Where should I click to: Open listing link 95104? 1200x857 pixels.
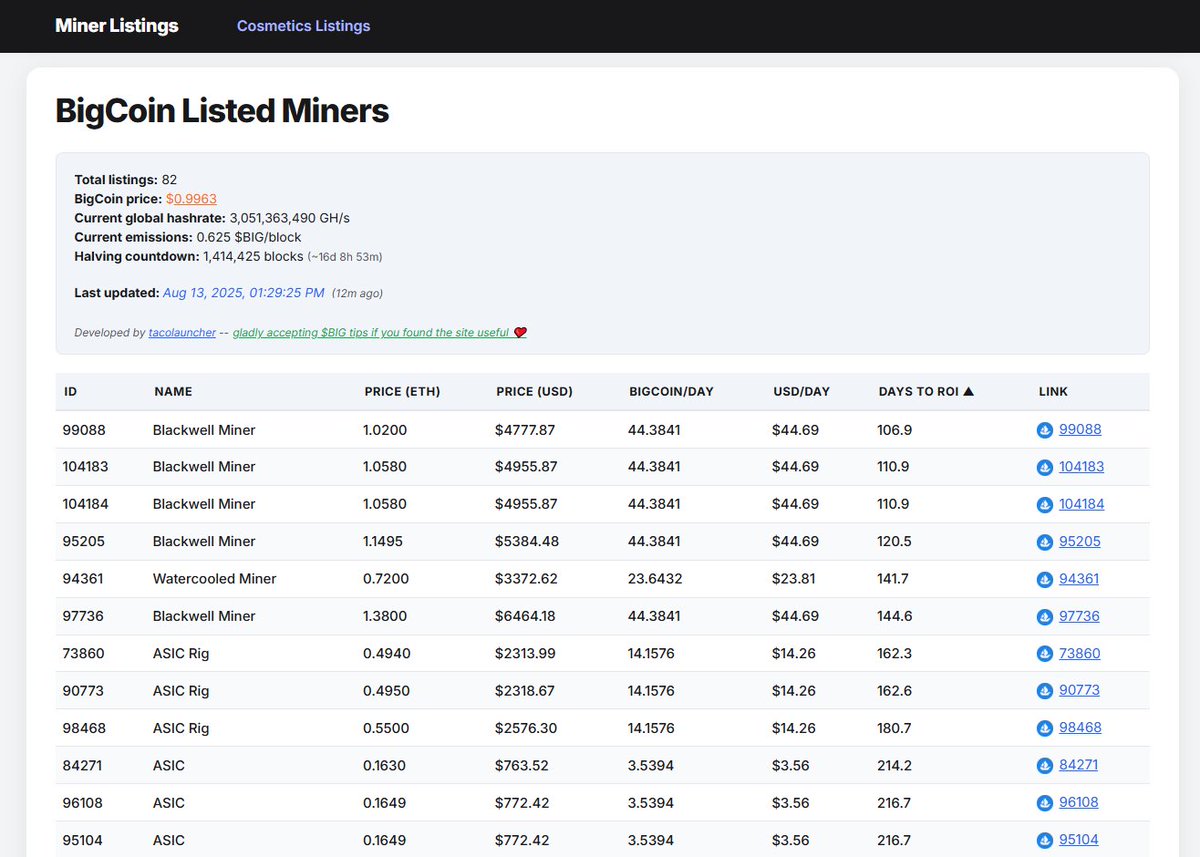(x=1079, y=840)
